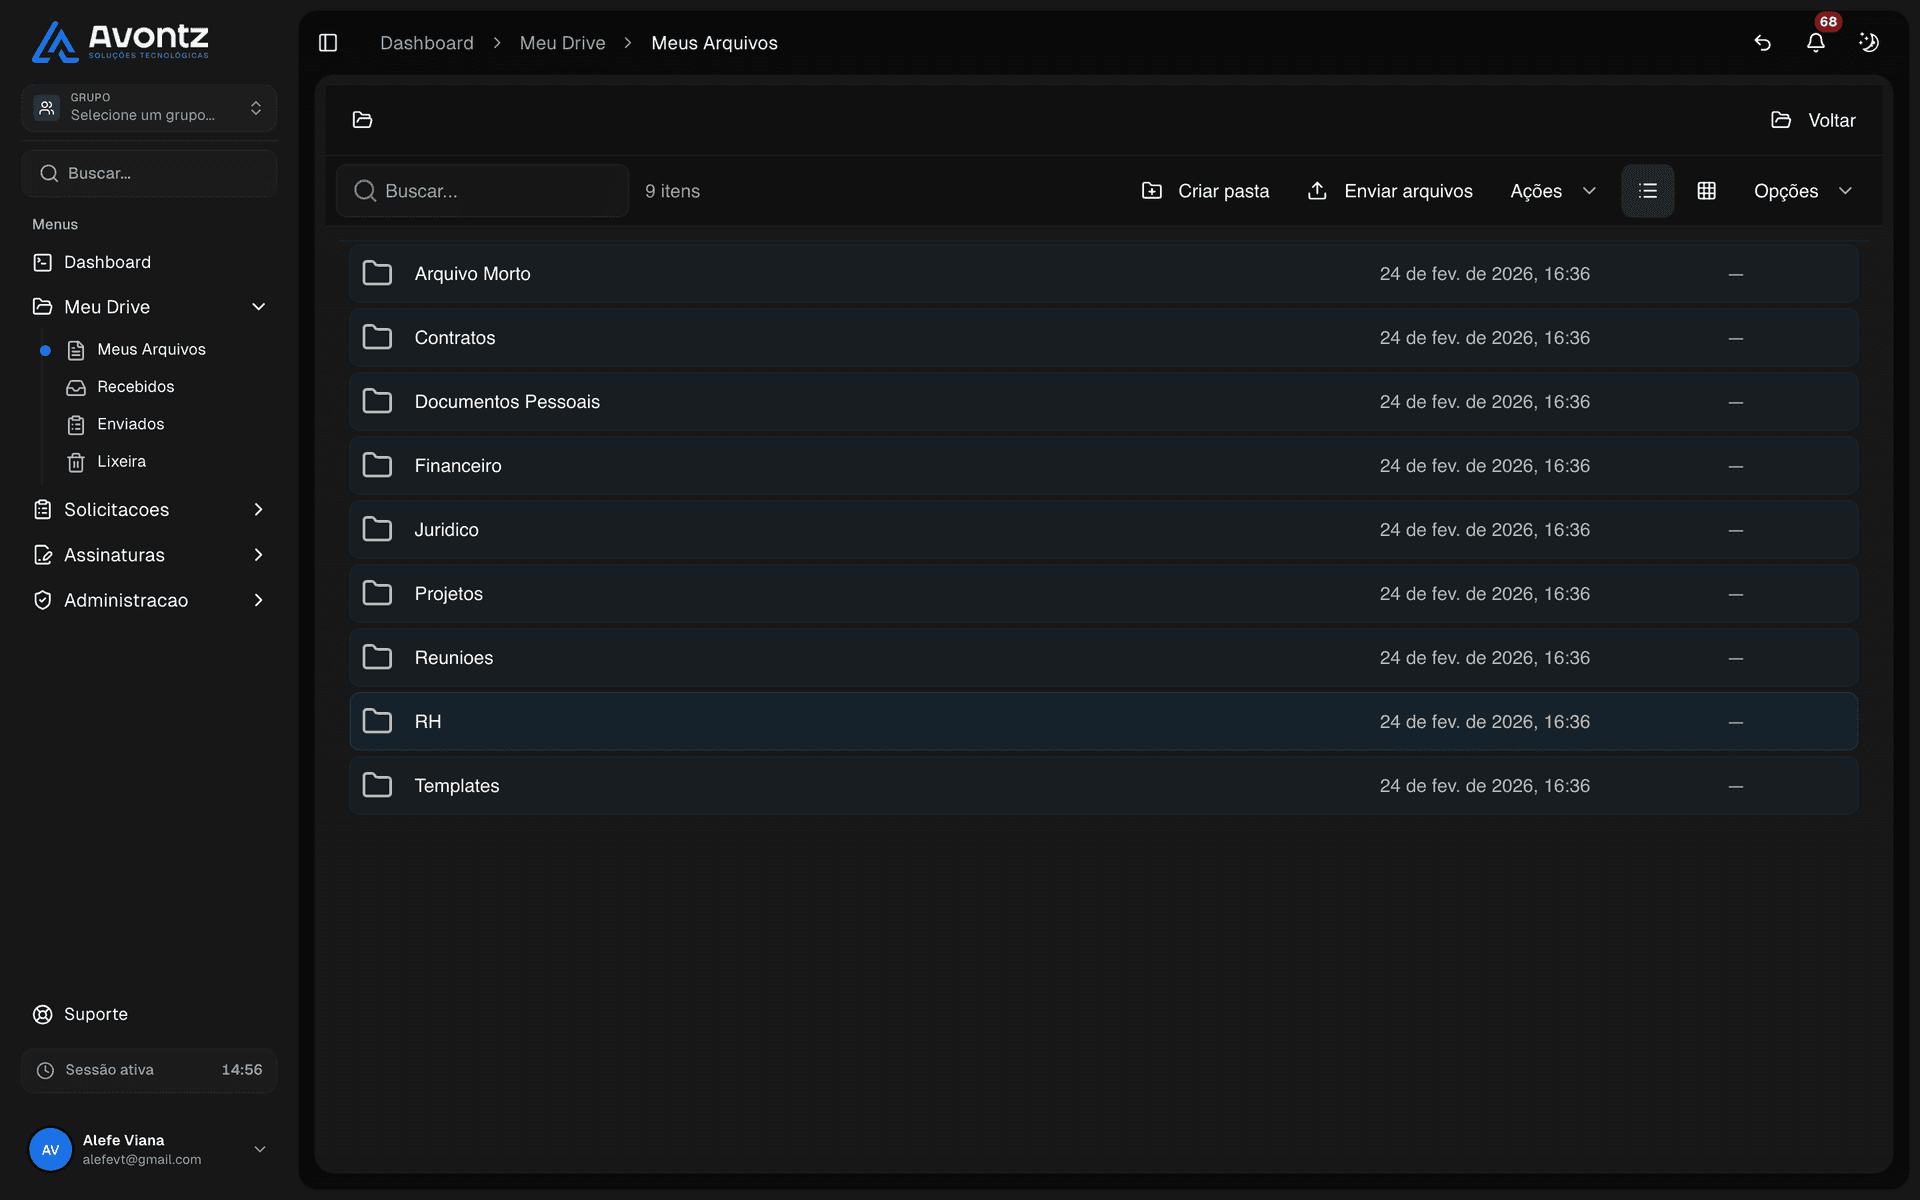Switch to grid view

coord(1706,191)
